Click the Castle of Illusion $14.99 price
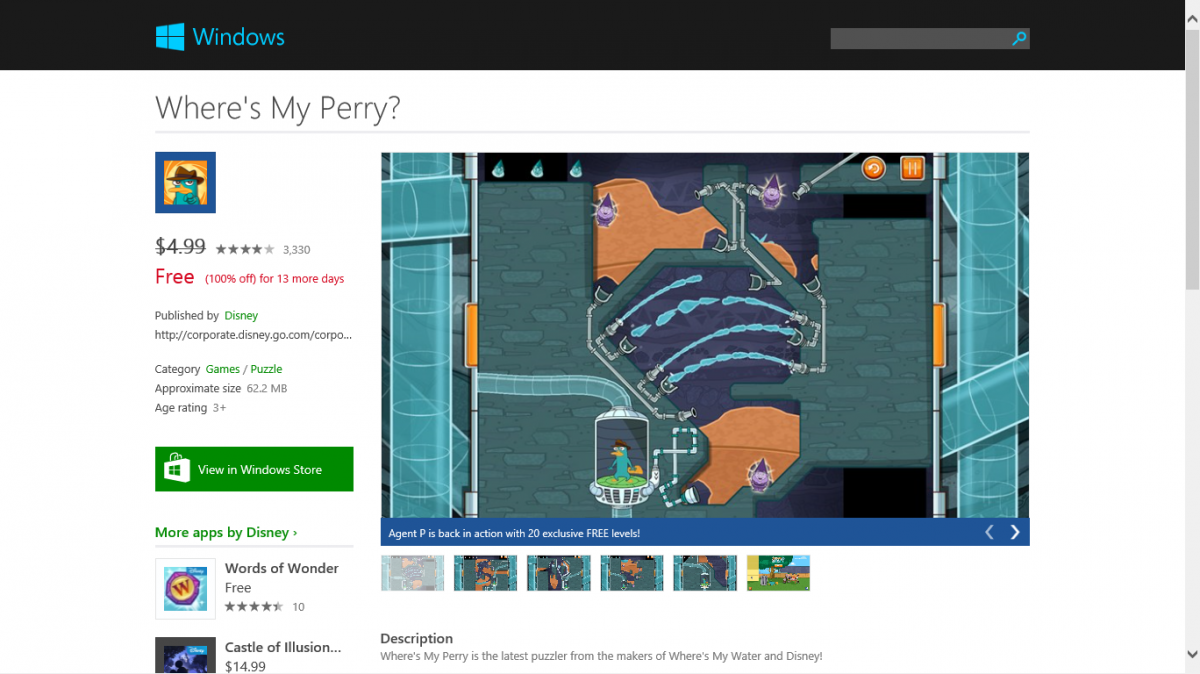 245,666
